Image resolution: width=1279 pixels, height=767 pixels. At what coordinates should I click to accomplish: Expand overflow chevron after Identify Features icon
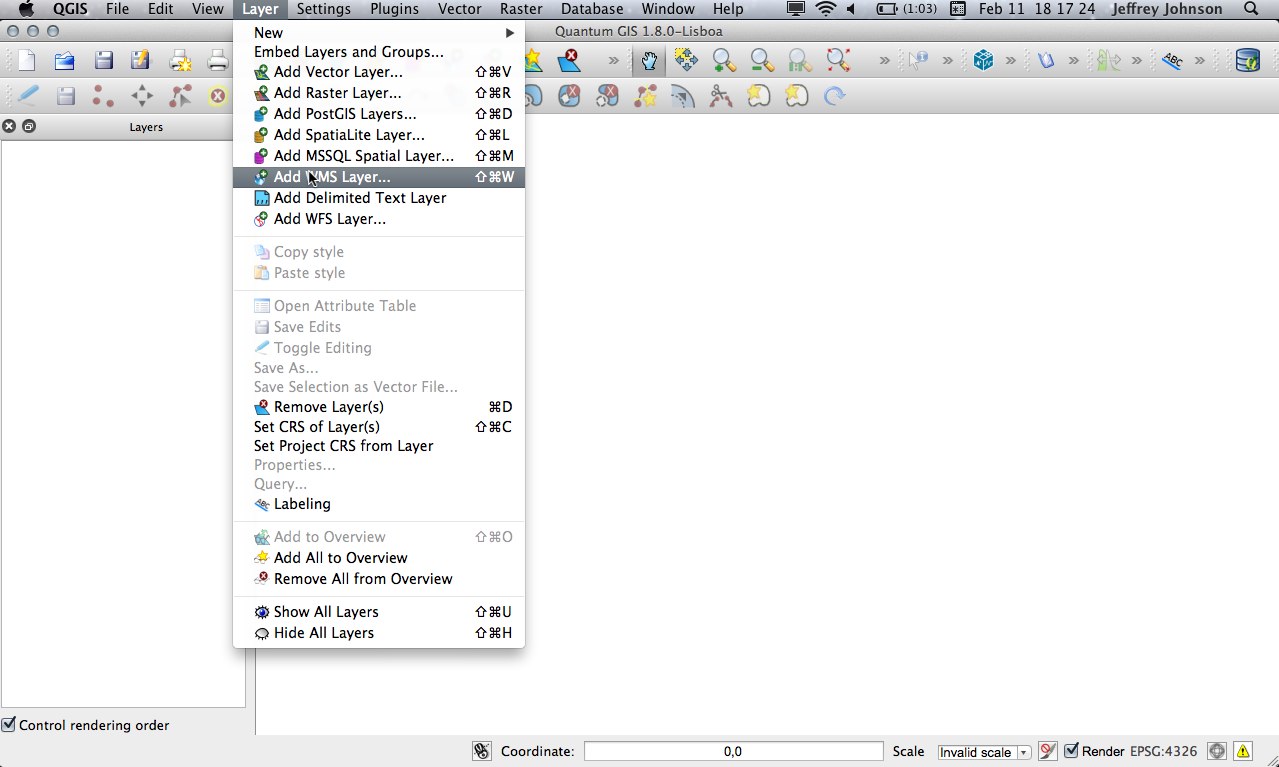950,61
